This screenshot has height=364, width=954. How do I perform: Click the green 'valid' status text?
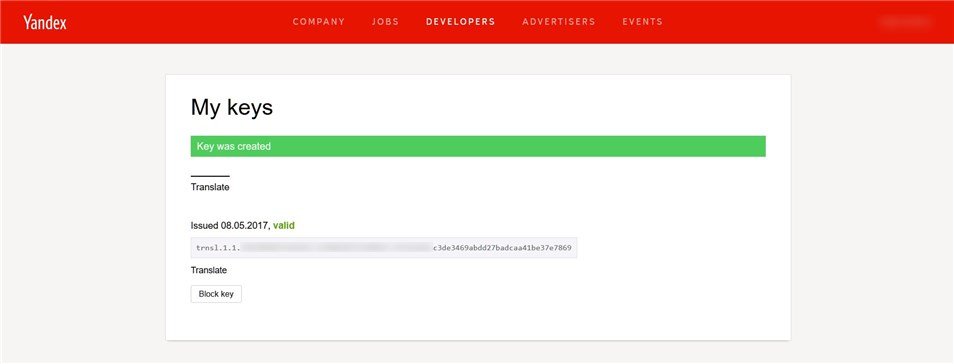tap(284, 225)
